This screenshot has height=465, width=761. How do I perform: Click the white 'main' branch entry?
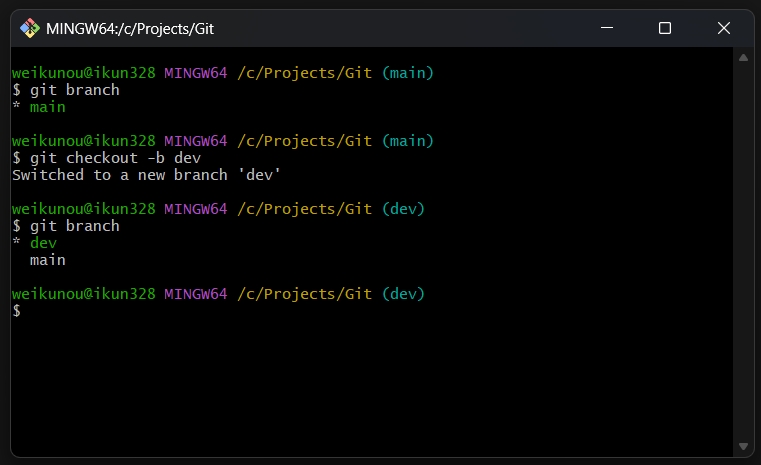pyautogui.click(x=48, y=260)
